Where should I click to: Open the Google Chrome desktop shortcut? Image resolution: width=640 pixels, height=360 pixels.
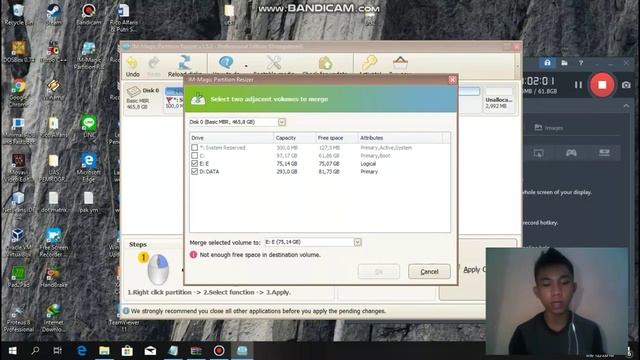pos(18,93)
